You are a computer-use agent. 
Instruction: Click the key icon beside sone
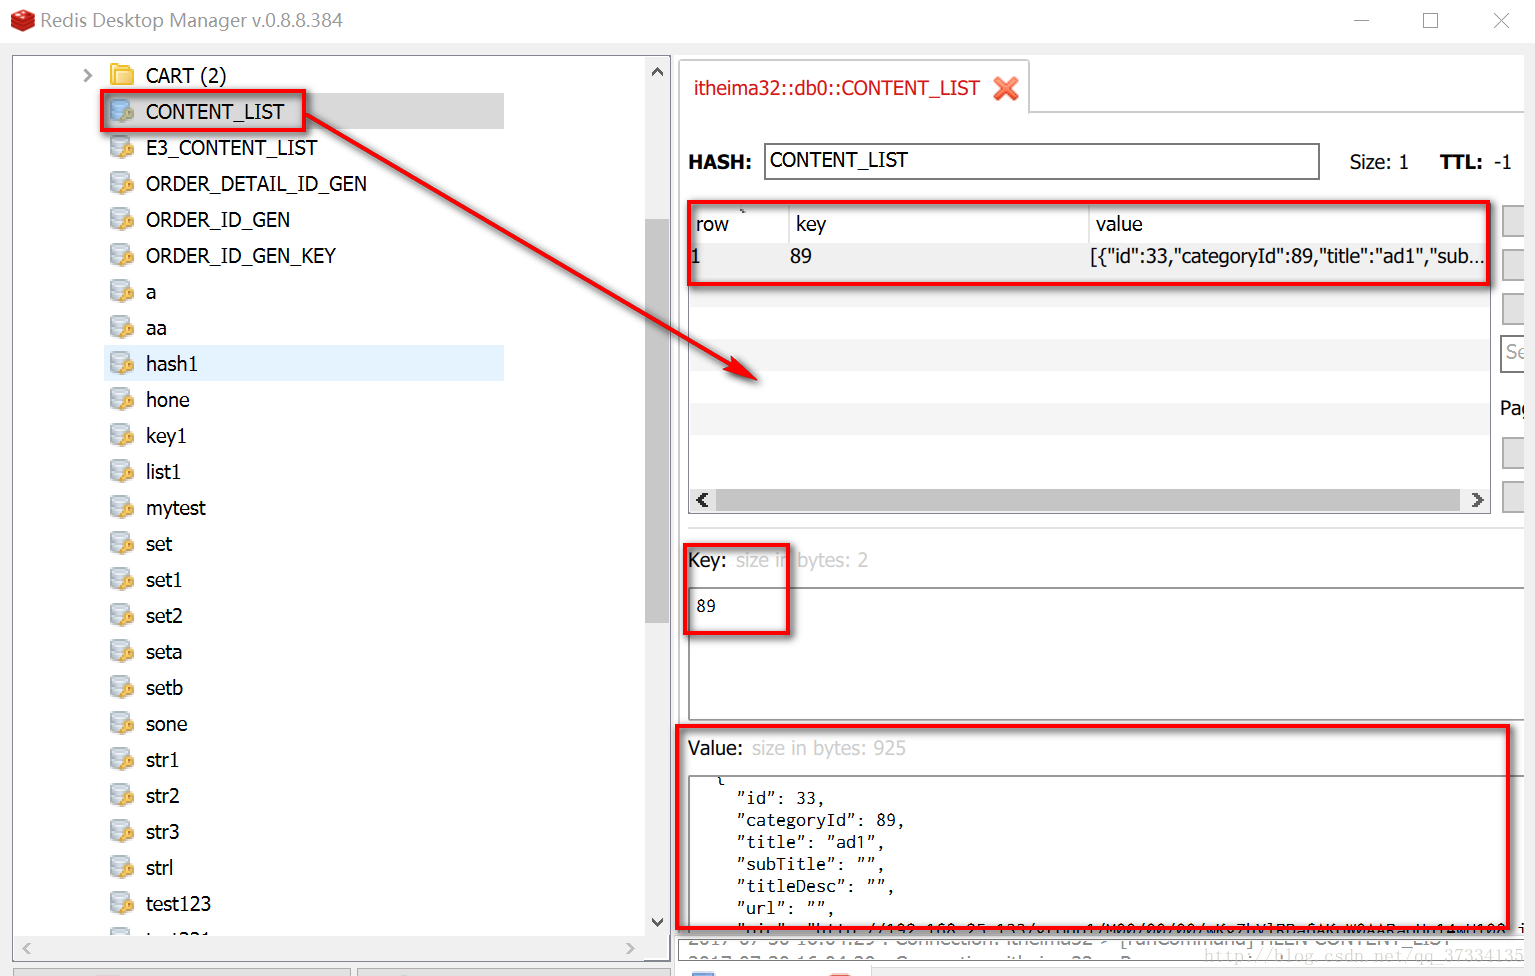click(x=122, y=724)
